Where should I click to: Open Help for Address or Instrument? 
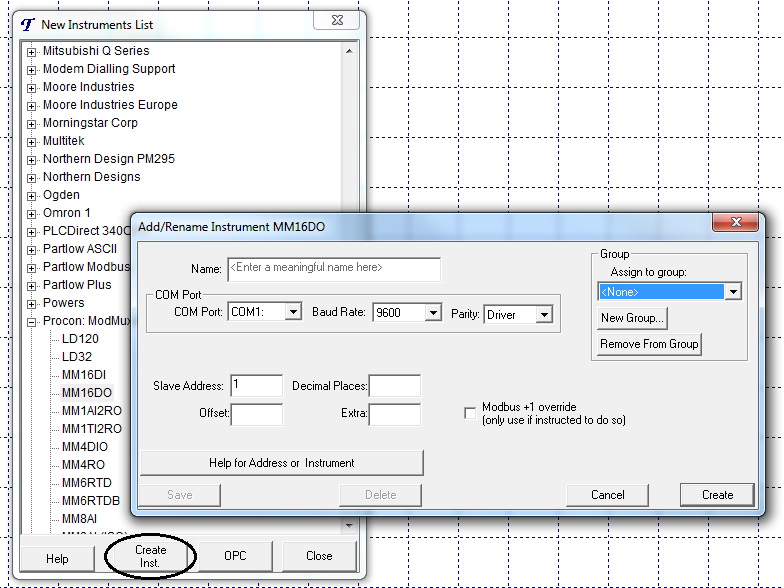coord(282,463)
